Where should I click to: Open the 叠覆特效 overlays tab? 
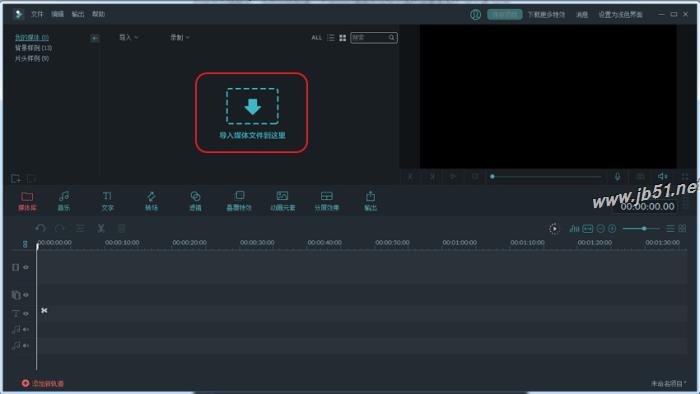(239, 201)
